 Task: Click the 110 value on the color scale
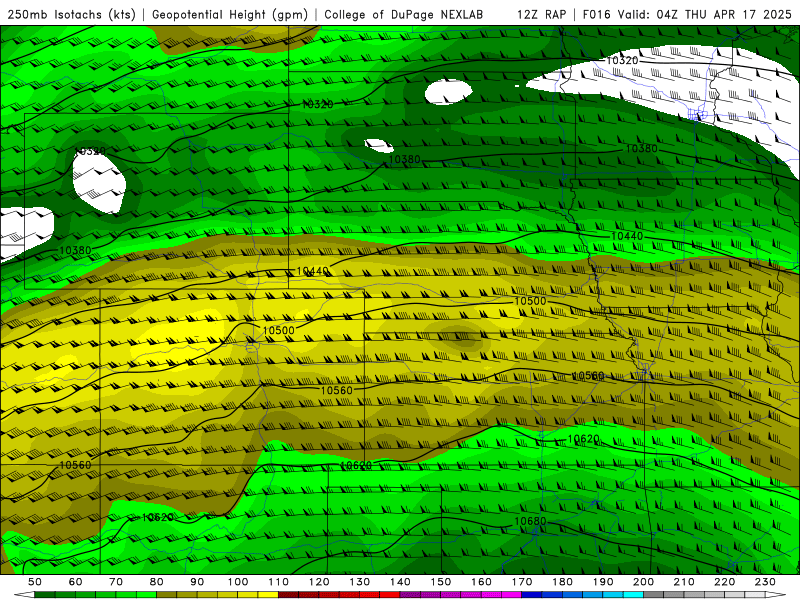coord(279,582)
